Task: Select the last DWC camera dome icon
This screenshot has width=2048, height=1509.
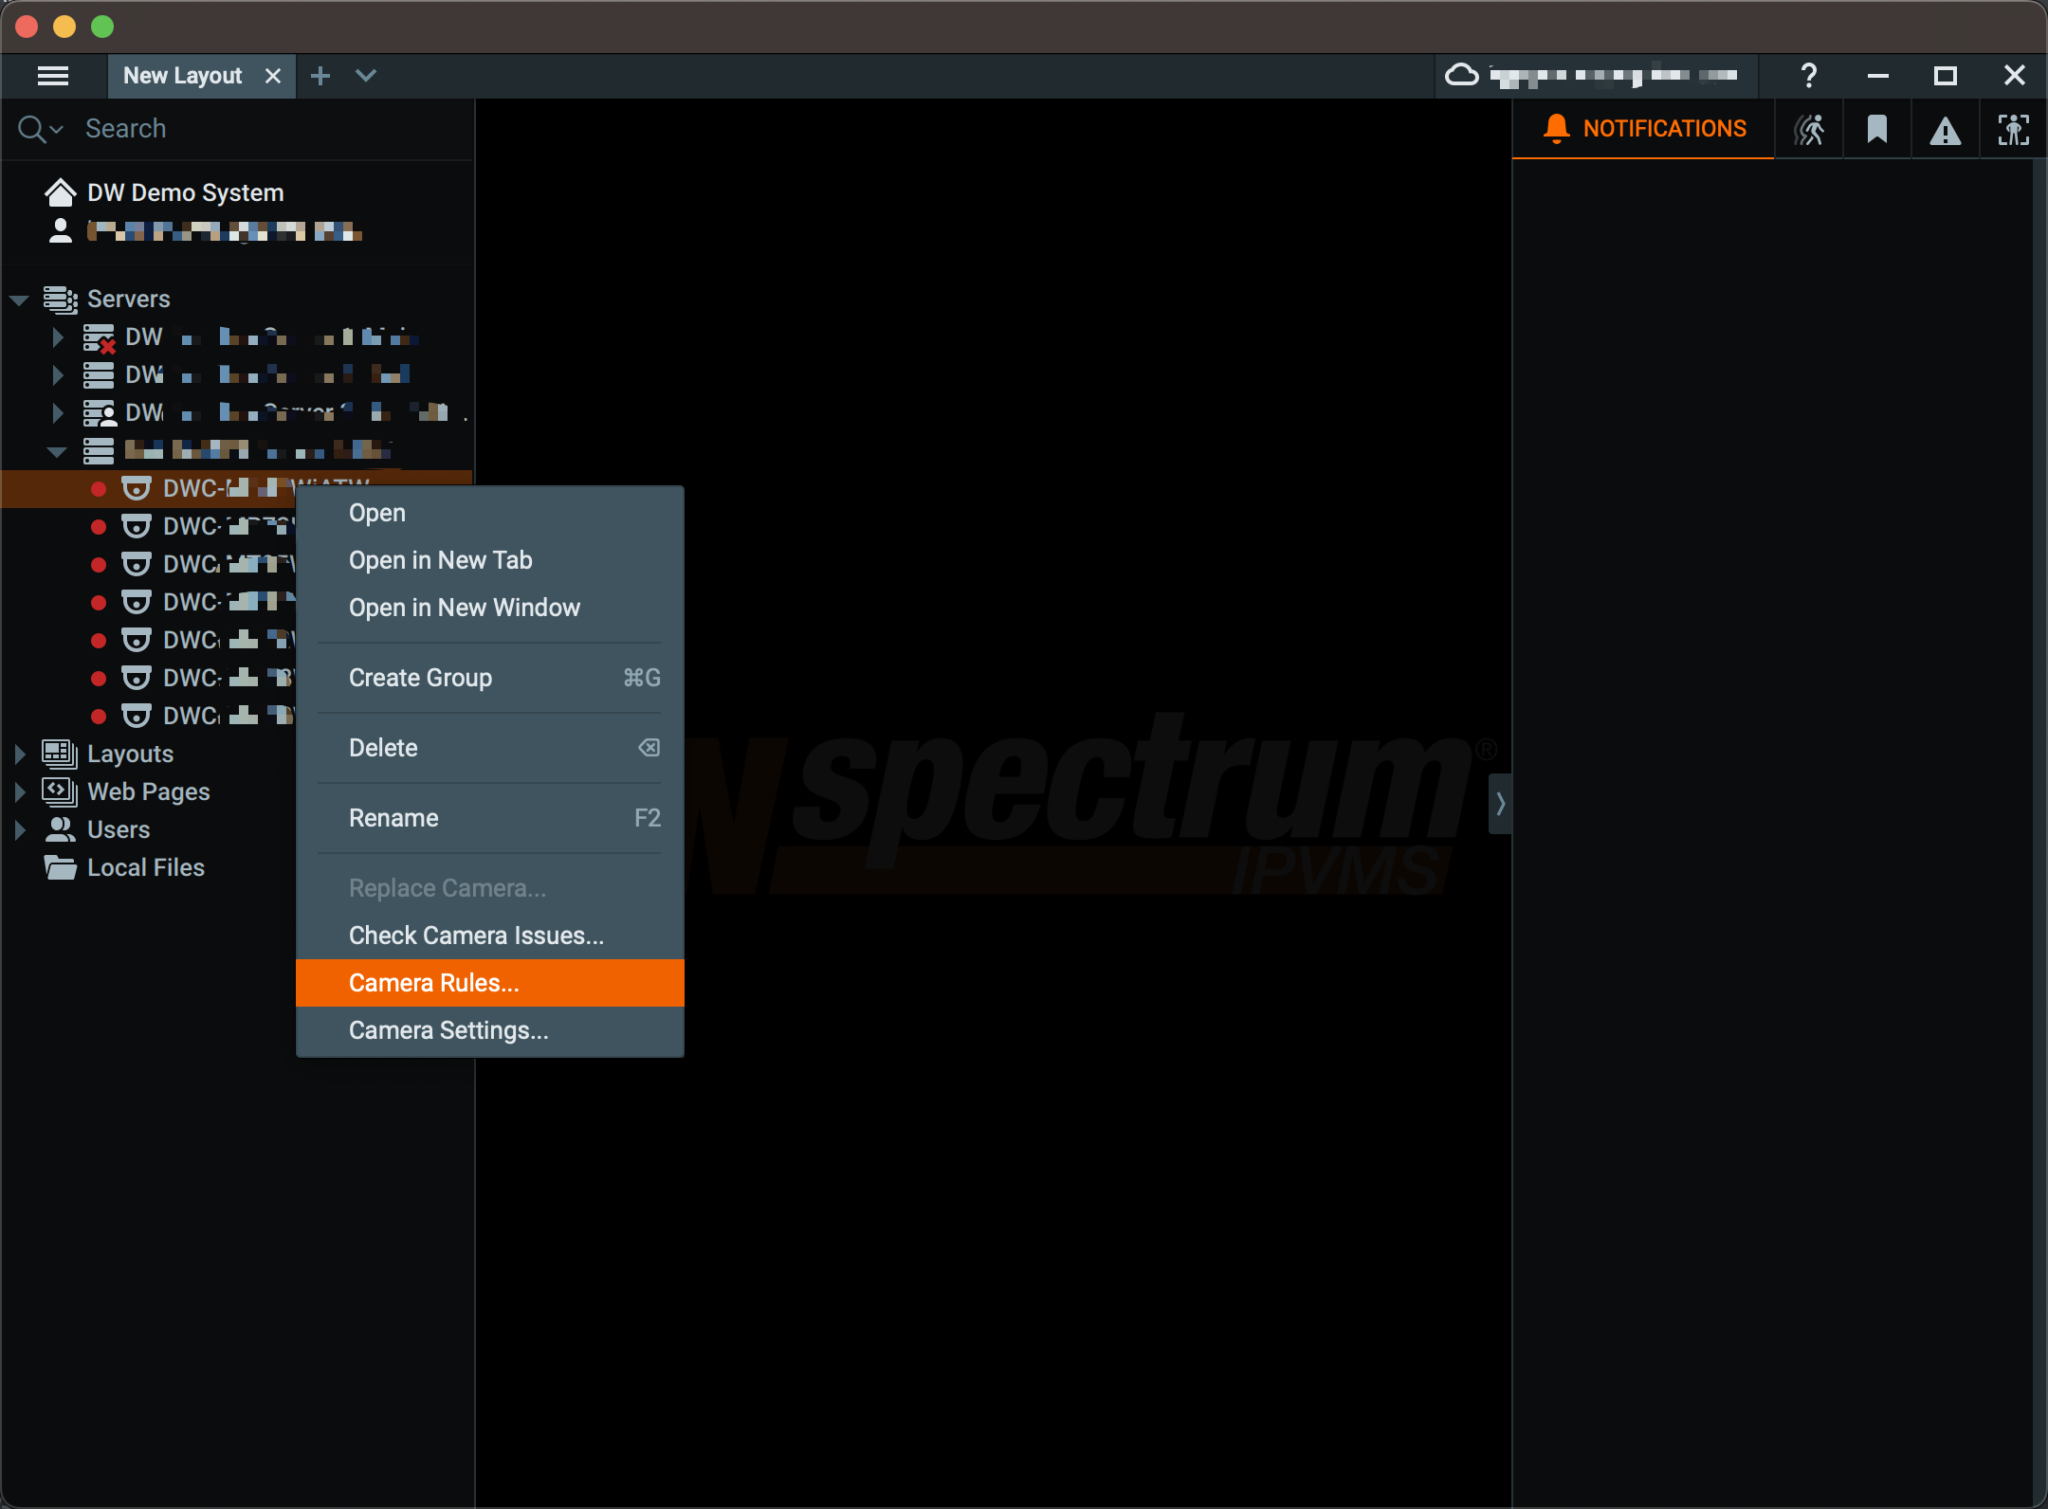Action: 136,716
